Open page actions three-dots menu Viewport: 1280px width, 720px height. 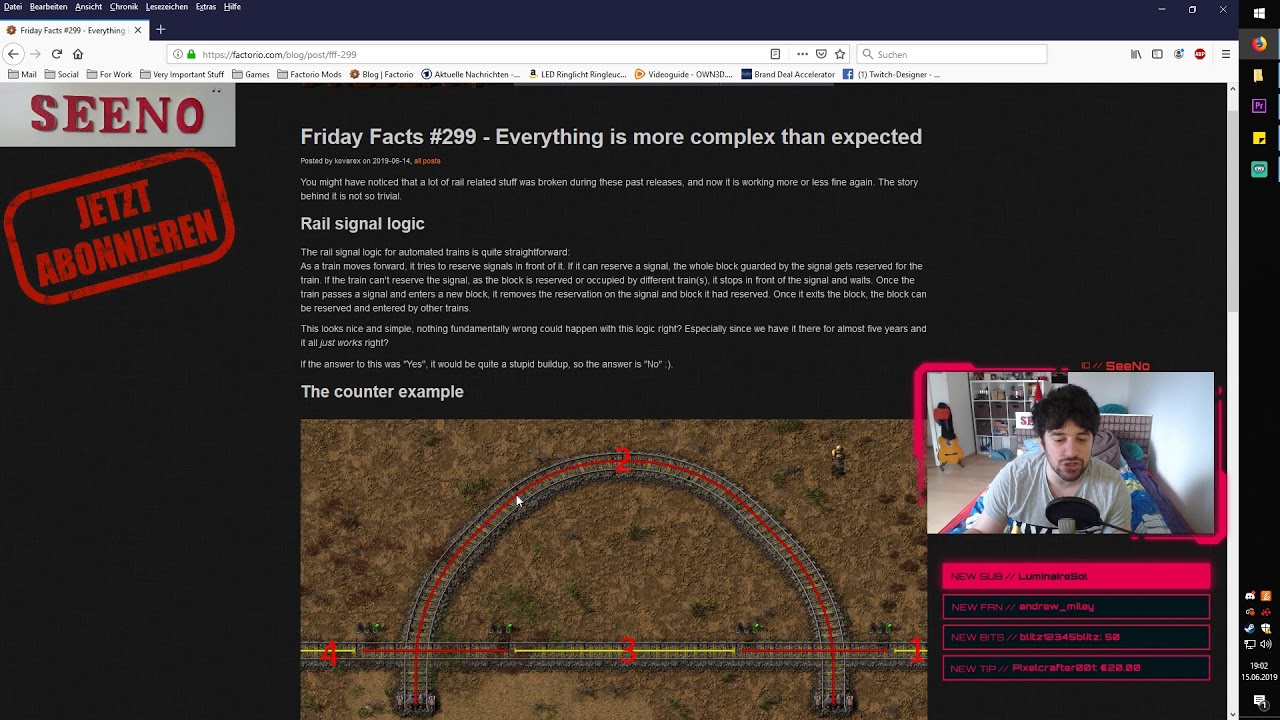click(802, 54)
